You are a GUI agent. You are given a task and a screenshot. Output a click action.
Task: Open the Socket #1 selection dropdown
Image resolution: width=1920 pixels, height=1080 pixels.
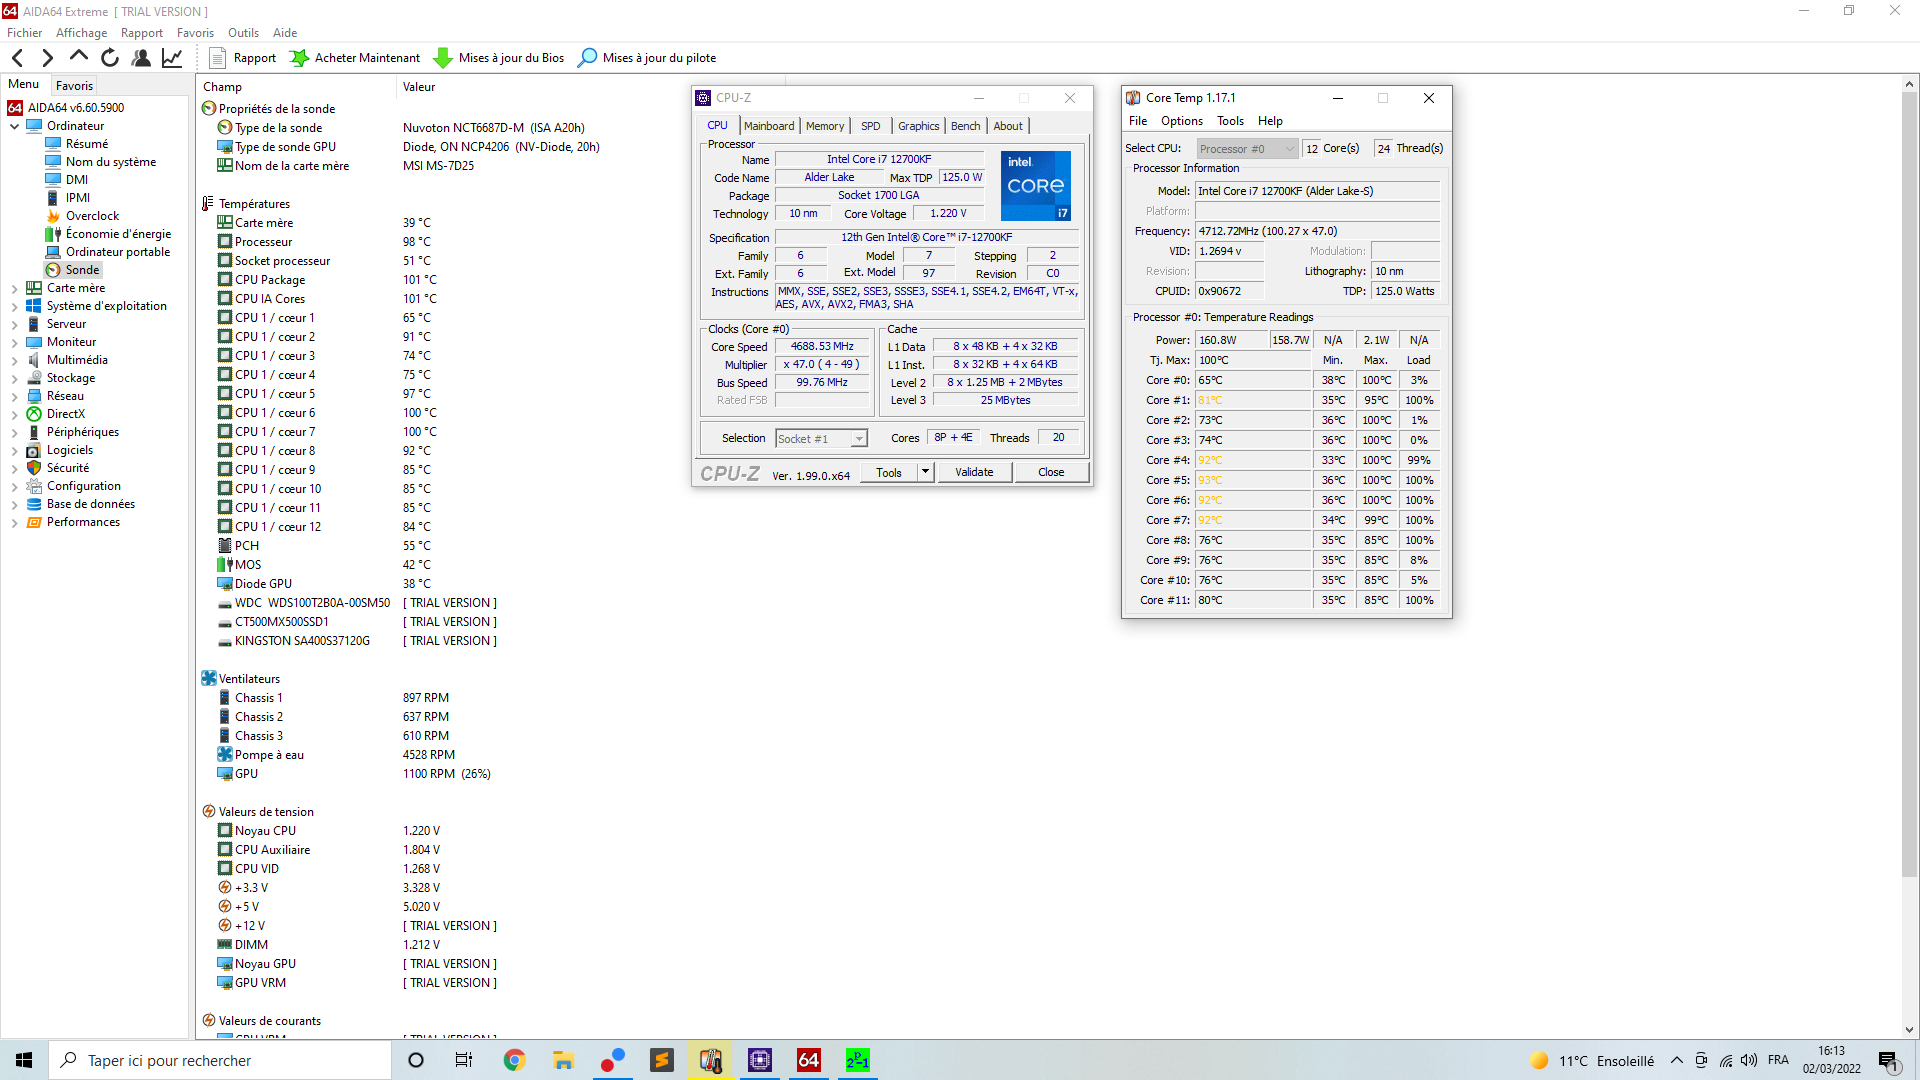point(858,439)
